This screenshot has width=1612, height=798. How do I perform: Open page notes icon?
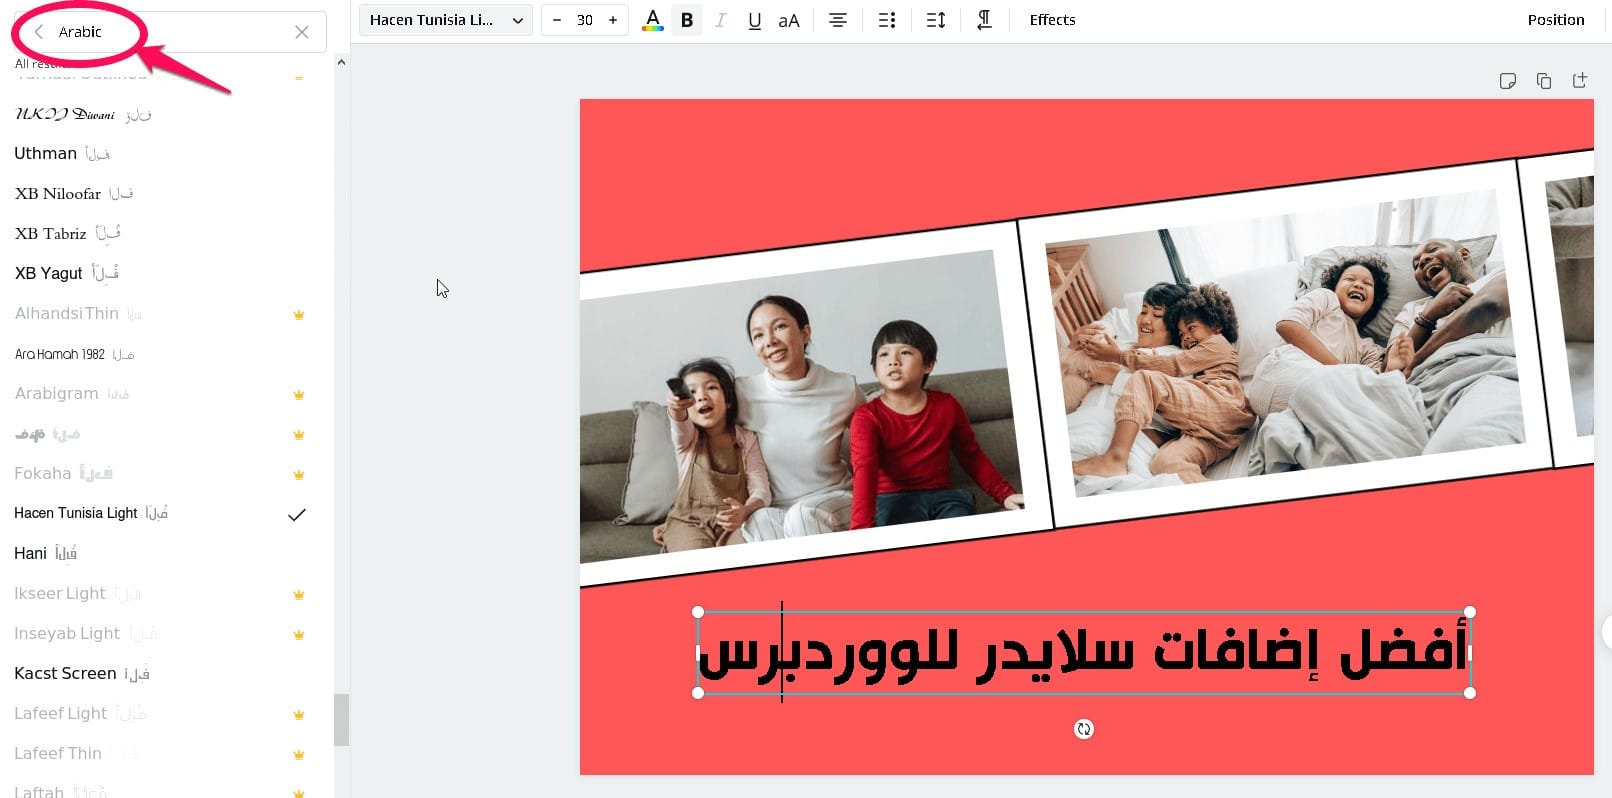click(1508, 81)
